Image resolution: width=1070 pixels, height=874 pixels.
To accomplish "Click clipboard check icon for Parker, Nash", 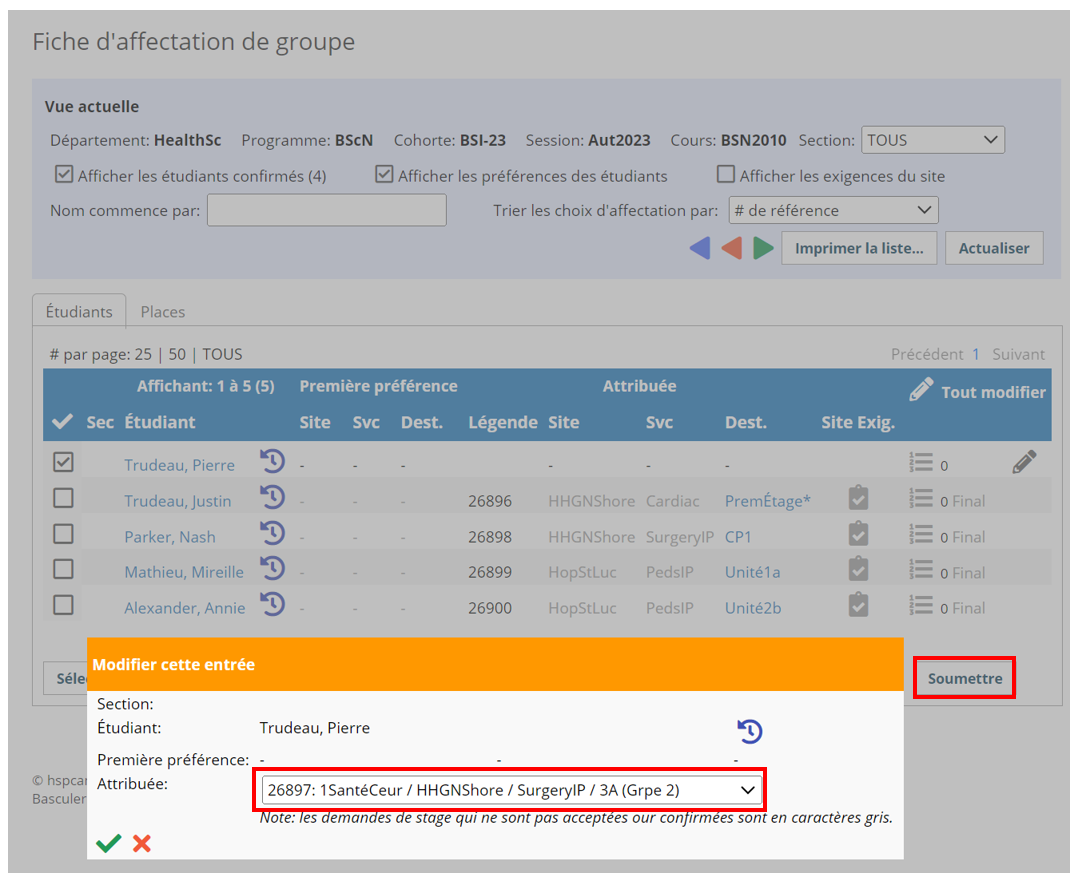I will pyautogui.click(x=858, y=534).
